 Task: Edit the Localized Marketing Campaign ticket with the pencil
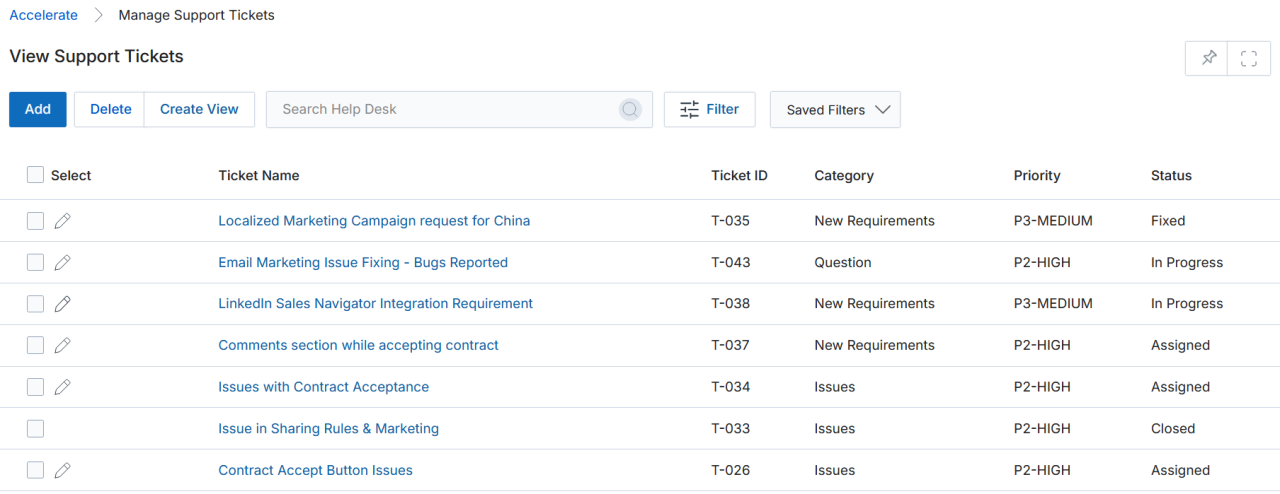63,221
